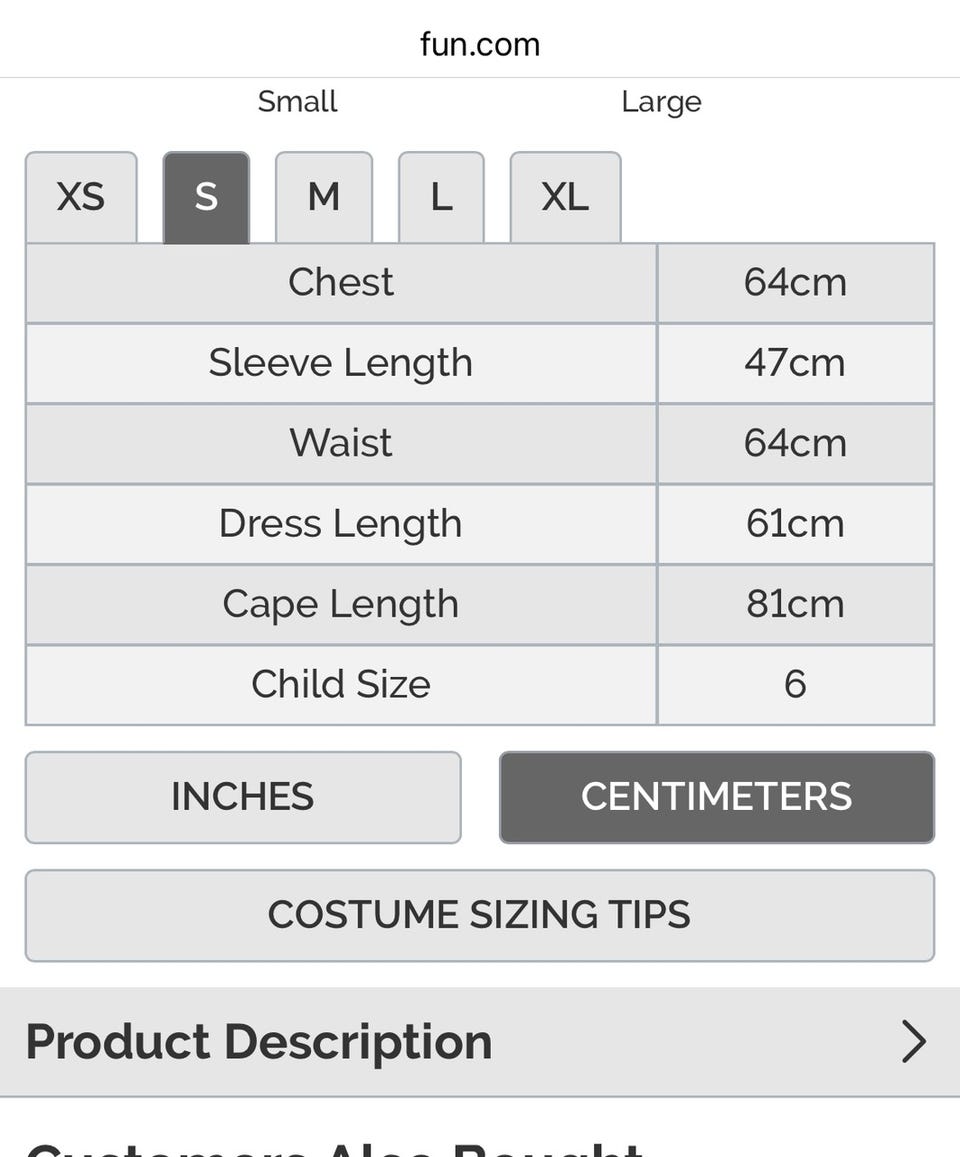The width and height of the screenshot is (960, 1157).
Task: Click the 81cm cape length value
Action: click(795, 604)
